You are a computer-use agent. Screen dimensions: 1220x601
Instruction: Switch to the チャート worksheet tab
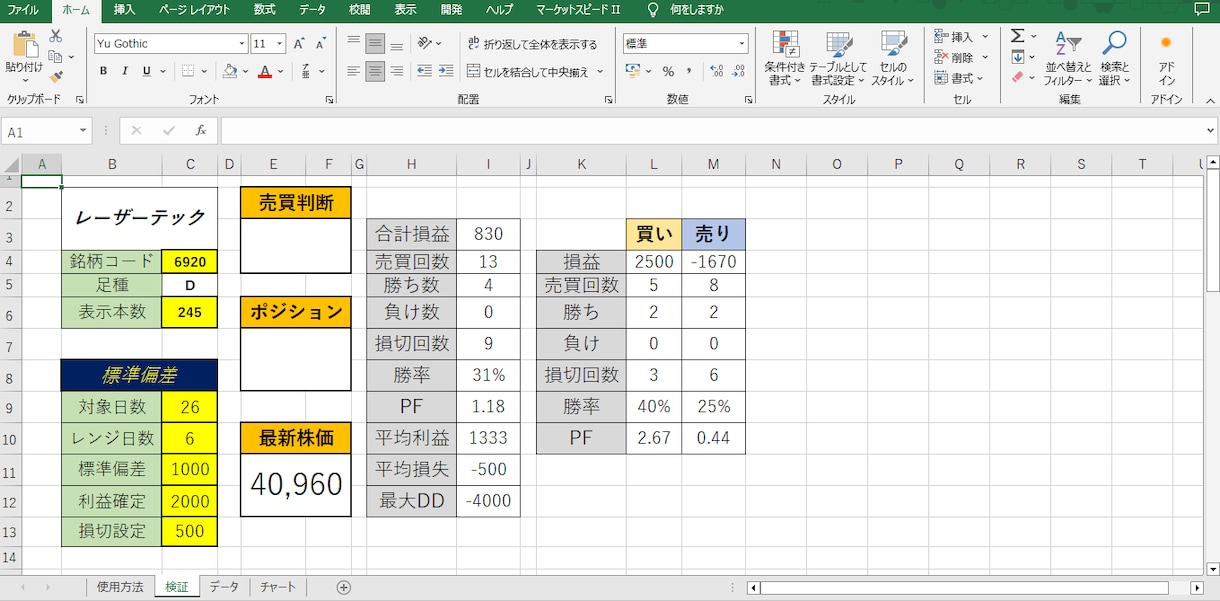[278, 587]
